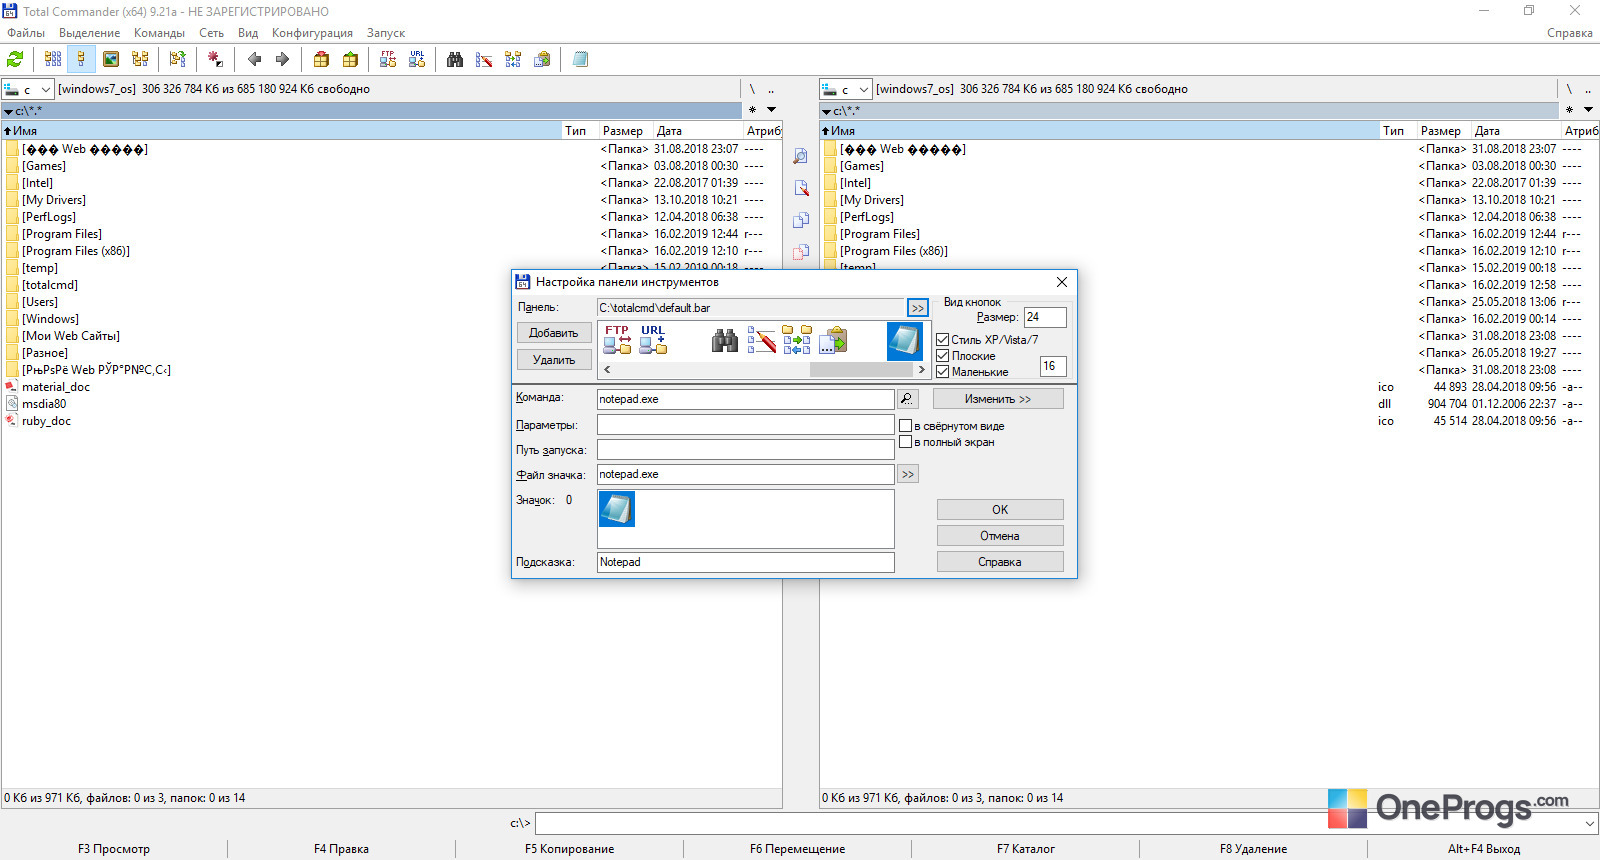Image resolution: width=1600 pixels, height=860 pixels.
Task: Click the Подсказка input field
Action: tap(746, 562)
